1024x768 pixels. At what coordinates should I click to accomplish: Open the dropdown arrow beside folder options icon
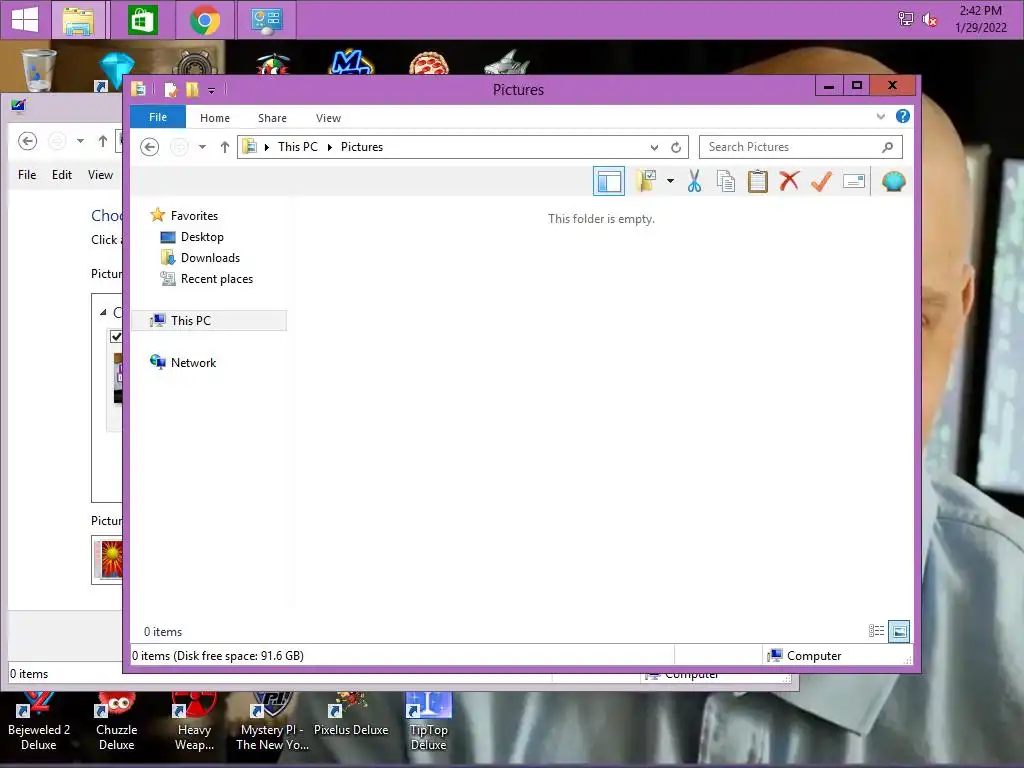(x=670, y=181)
